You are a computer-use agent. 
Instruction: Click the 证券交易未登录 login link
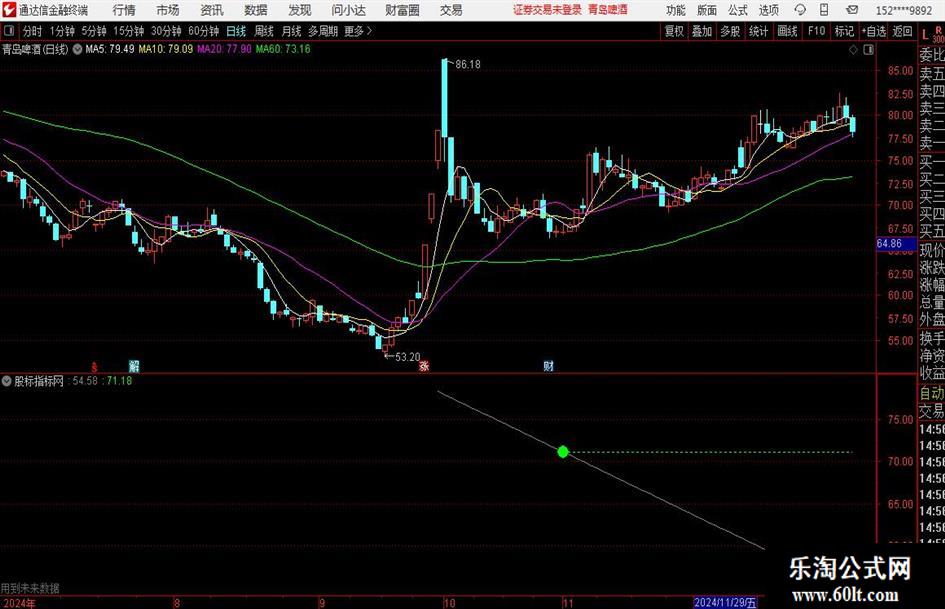click(x=547, y=10)
